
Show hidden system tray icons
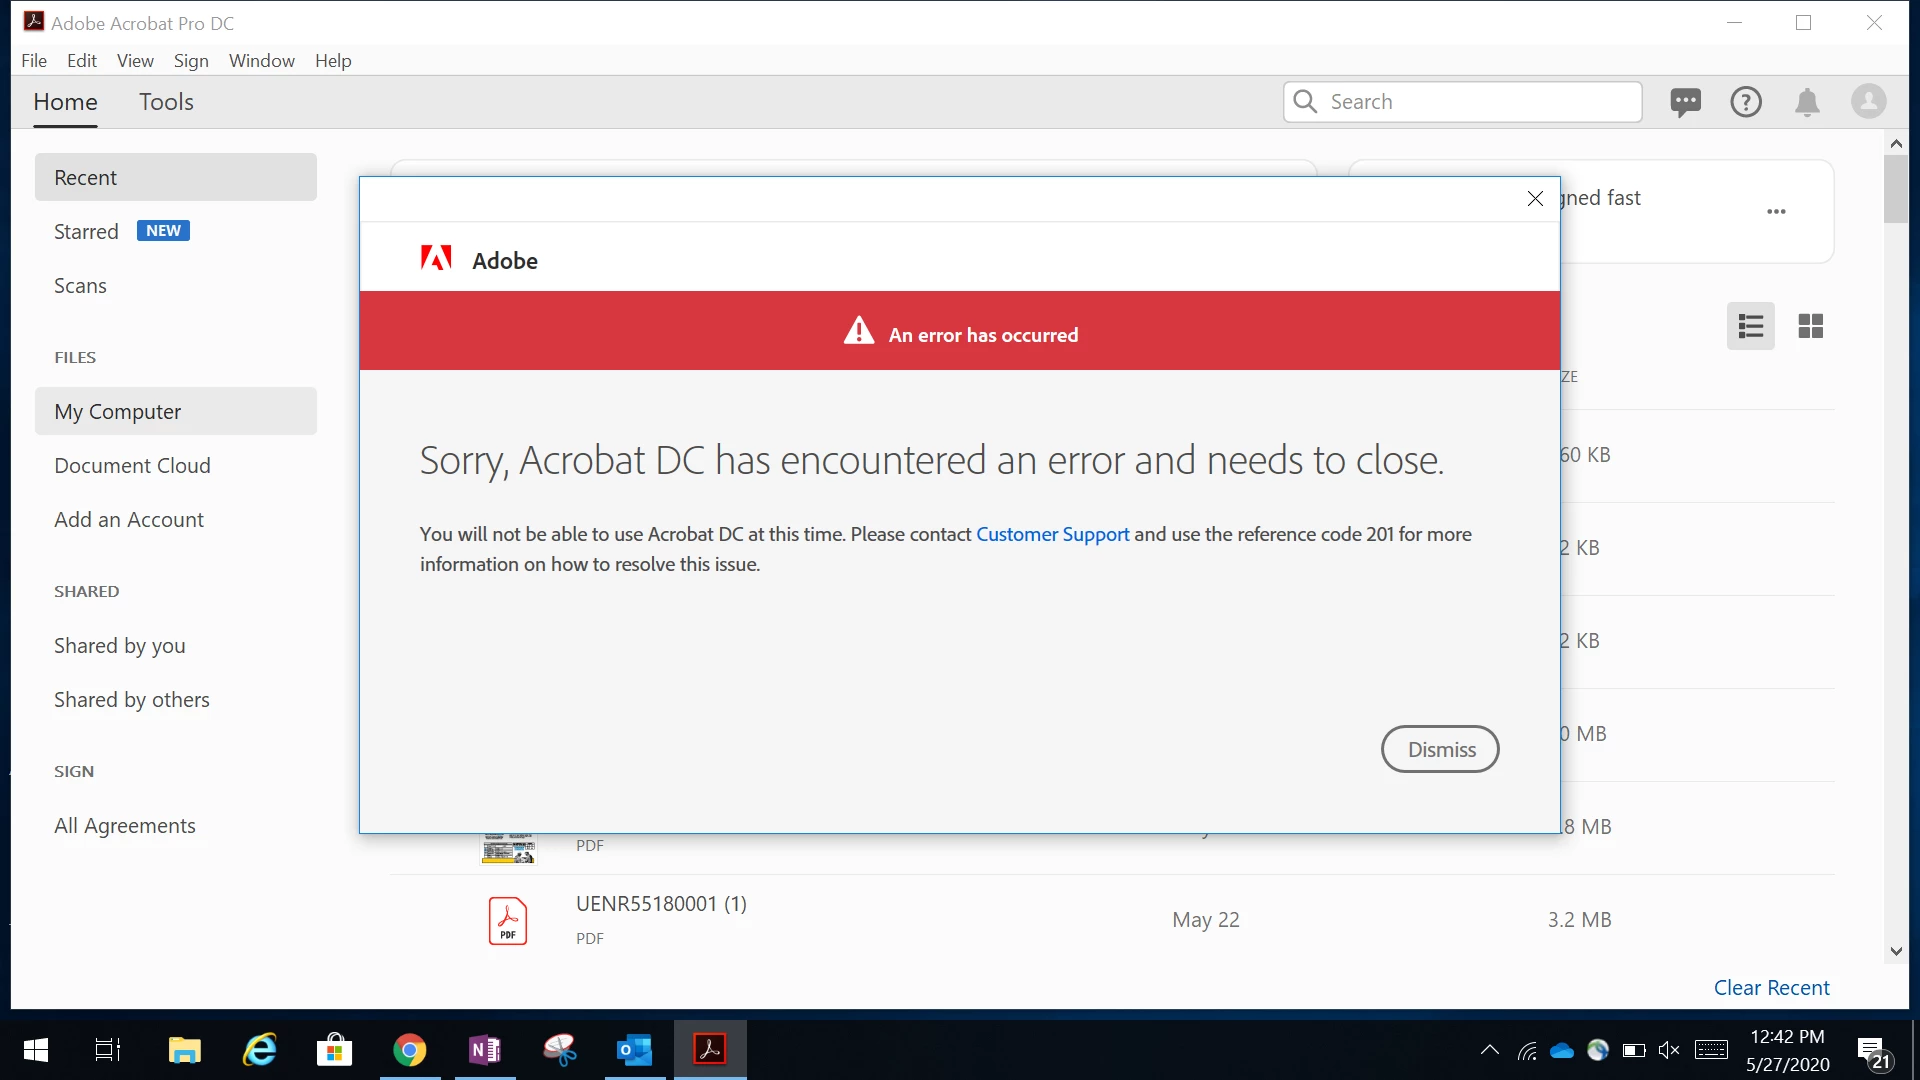coord(1489,1050)
